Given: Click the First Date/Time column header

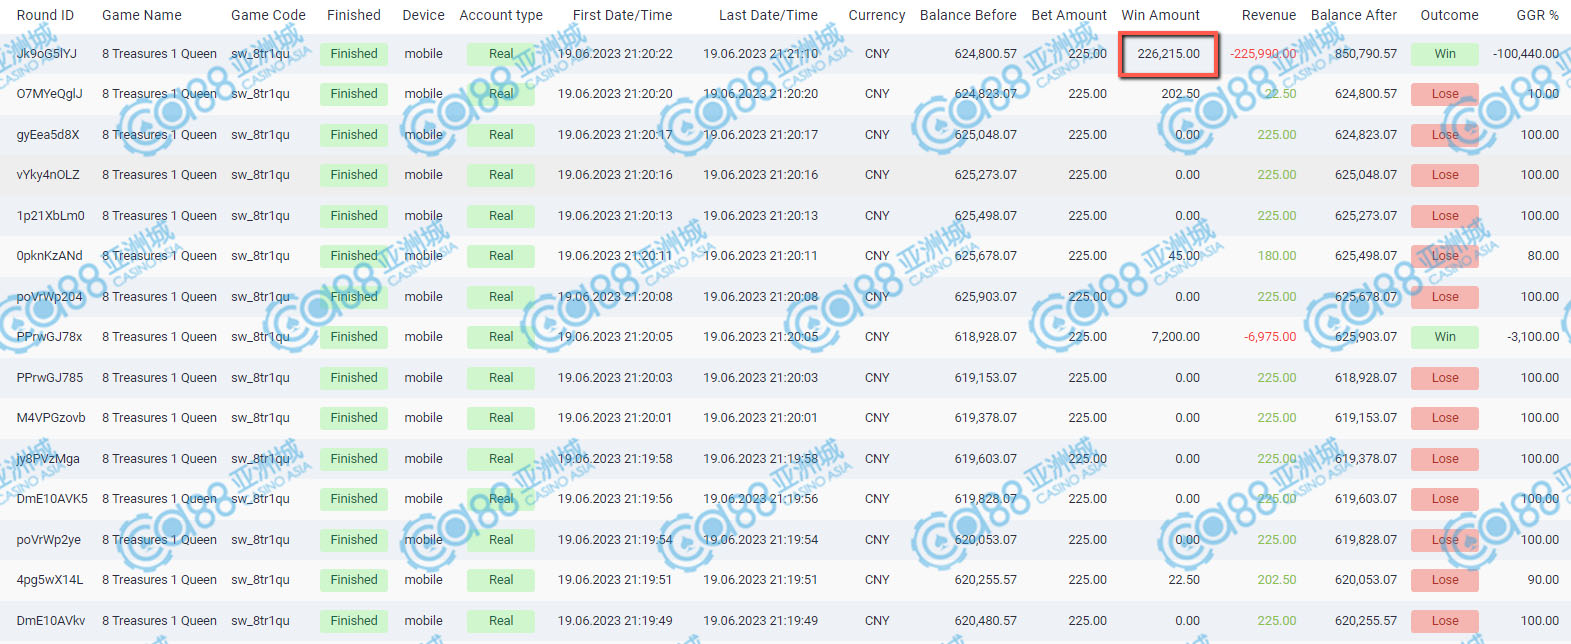Looking at the screenshot, I should tap(622, 15).
